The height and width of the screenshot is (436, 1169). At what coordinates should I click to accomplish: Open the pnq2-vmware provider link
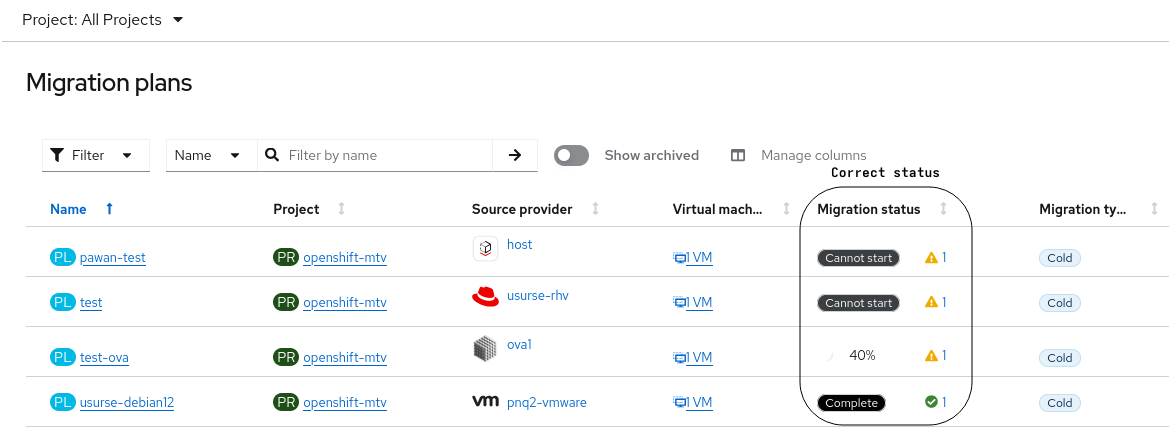[546, 403]
